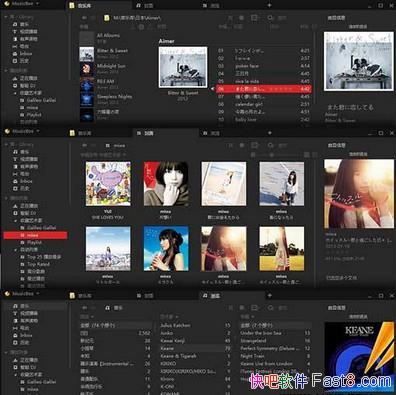Open first column header dropdown in bottom window
This screenshot has height=395, width=396.
click(87, 317)
